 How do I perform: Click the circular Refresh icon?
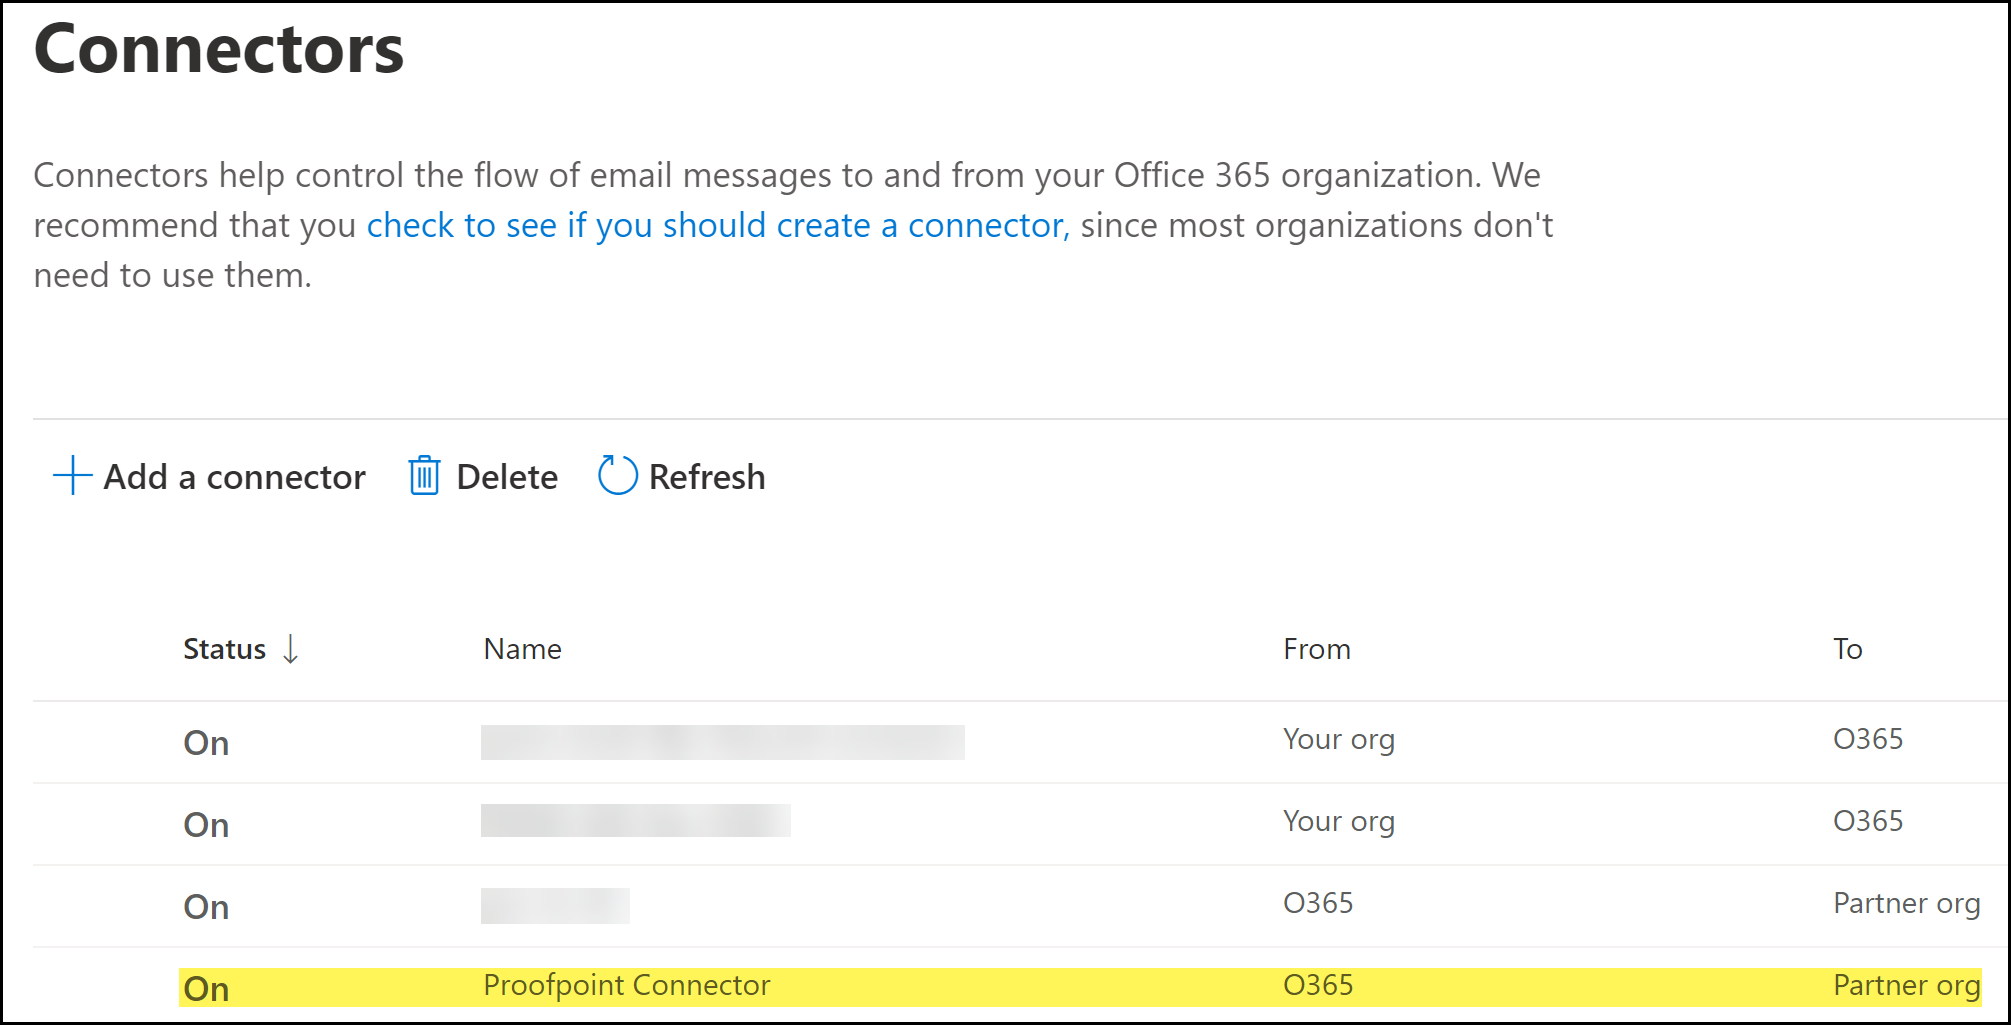[617, 476]
